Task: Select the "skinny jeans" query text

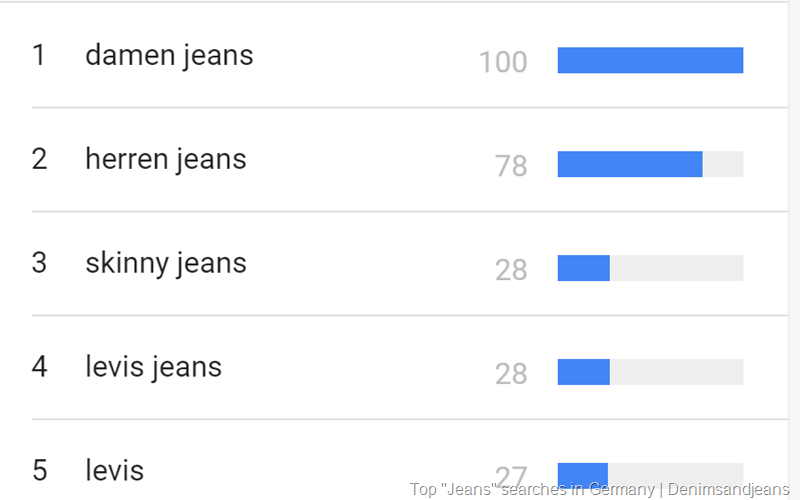Action: (165, 264)
